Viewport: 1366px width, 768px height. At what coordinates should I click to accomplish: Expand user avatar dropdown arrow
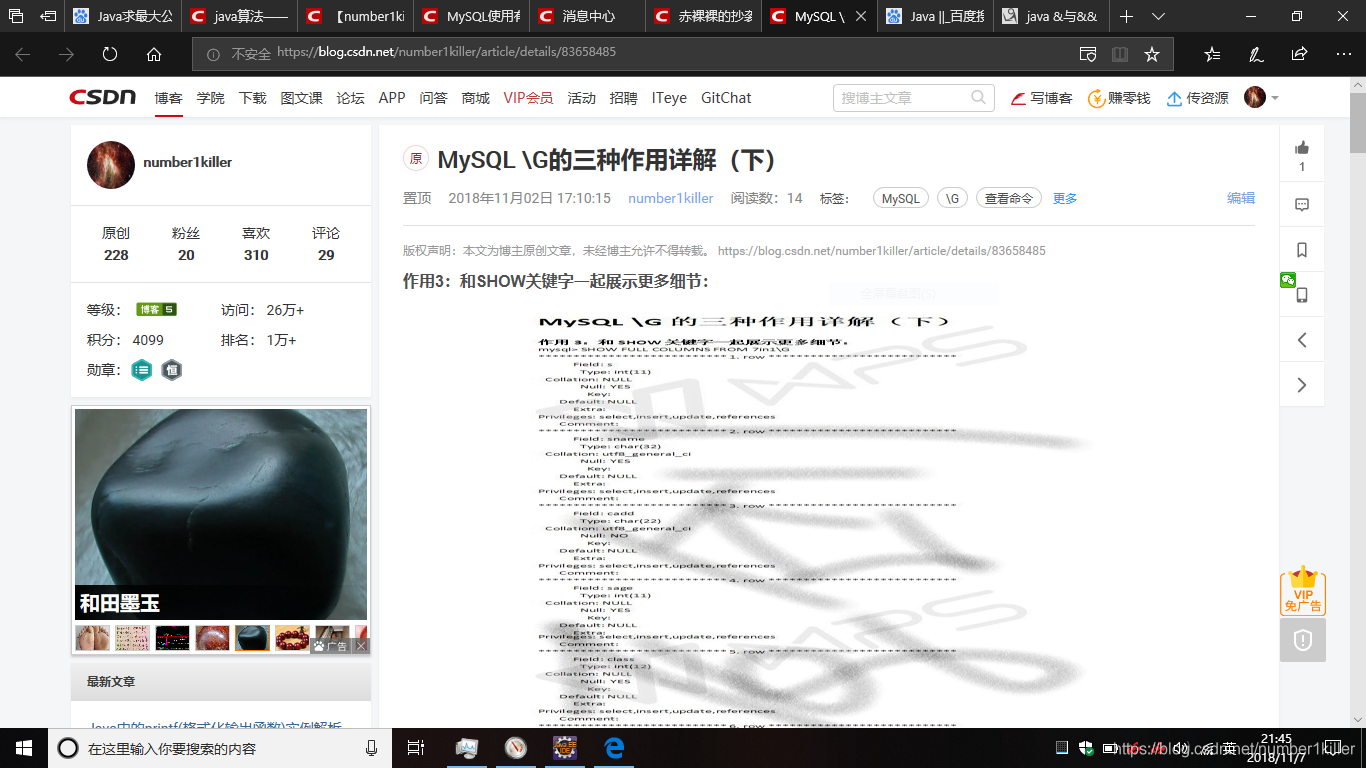1274,98
